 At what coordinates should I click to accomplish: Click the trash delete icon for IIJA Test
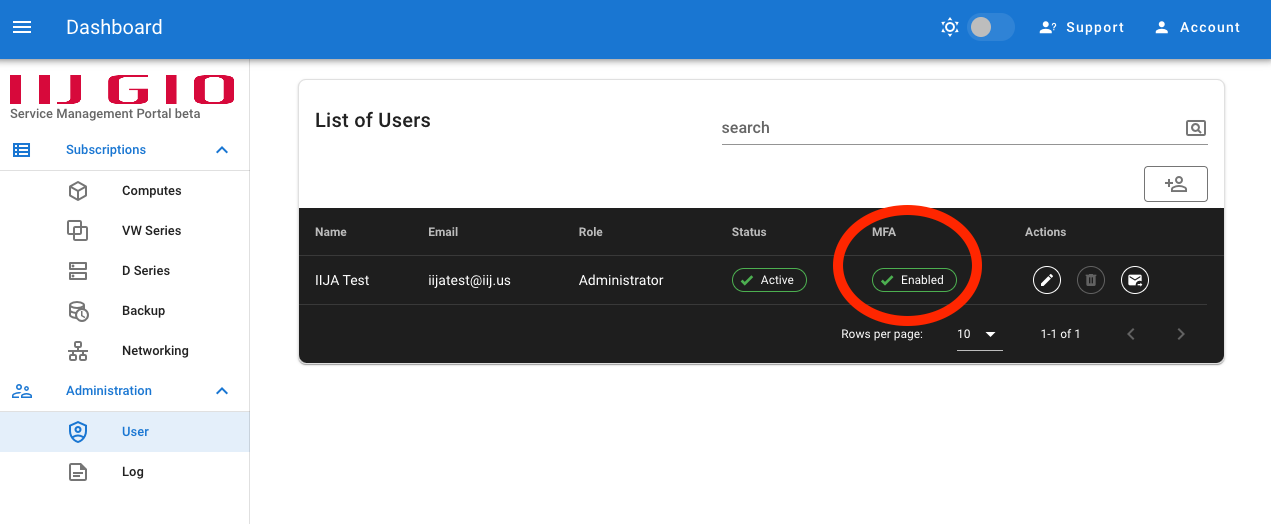click(1091, 280)
